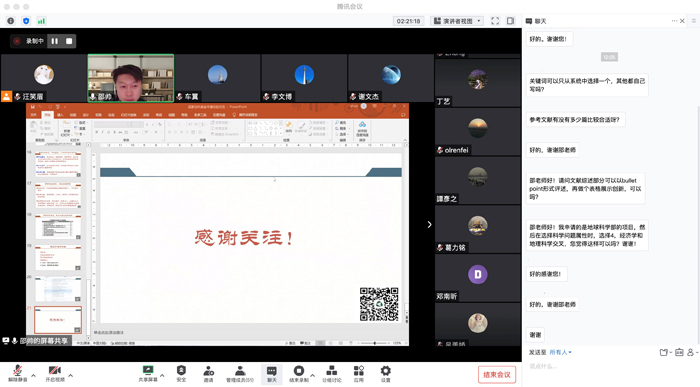Select 葛力铭 participant tile
Image resolution: width=700 pixels, height=387 pixels.
[478, 229]
